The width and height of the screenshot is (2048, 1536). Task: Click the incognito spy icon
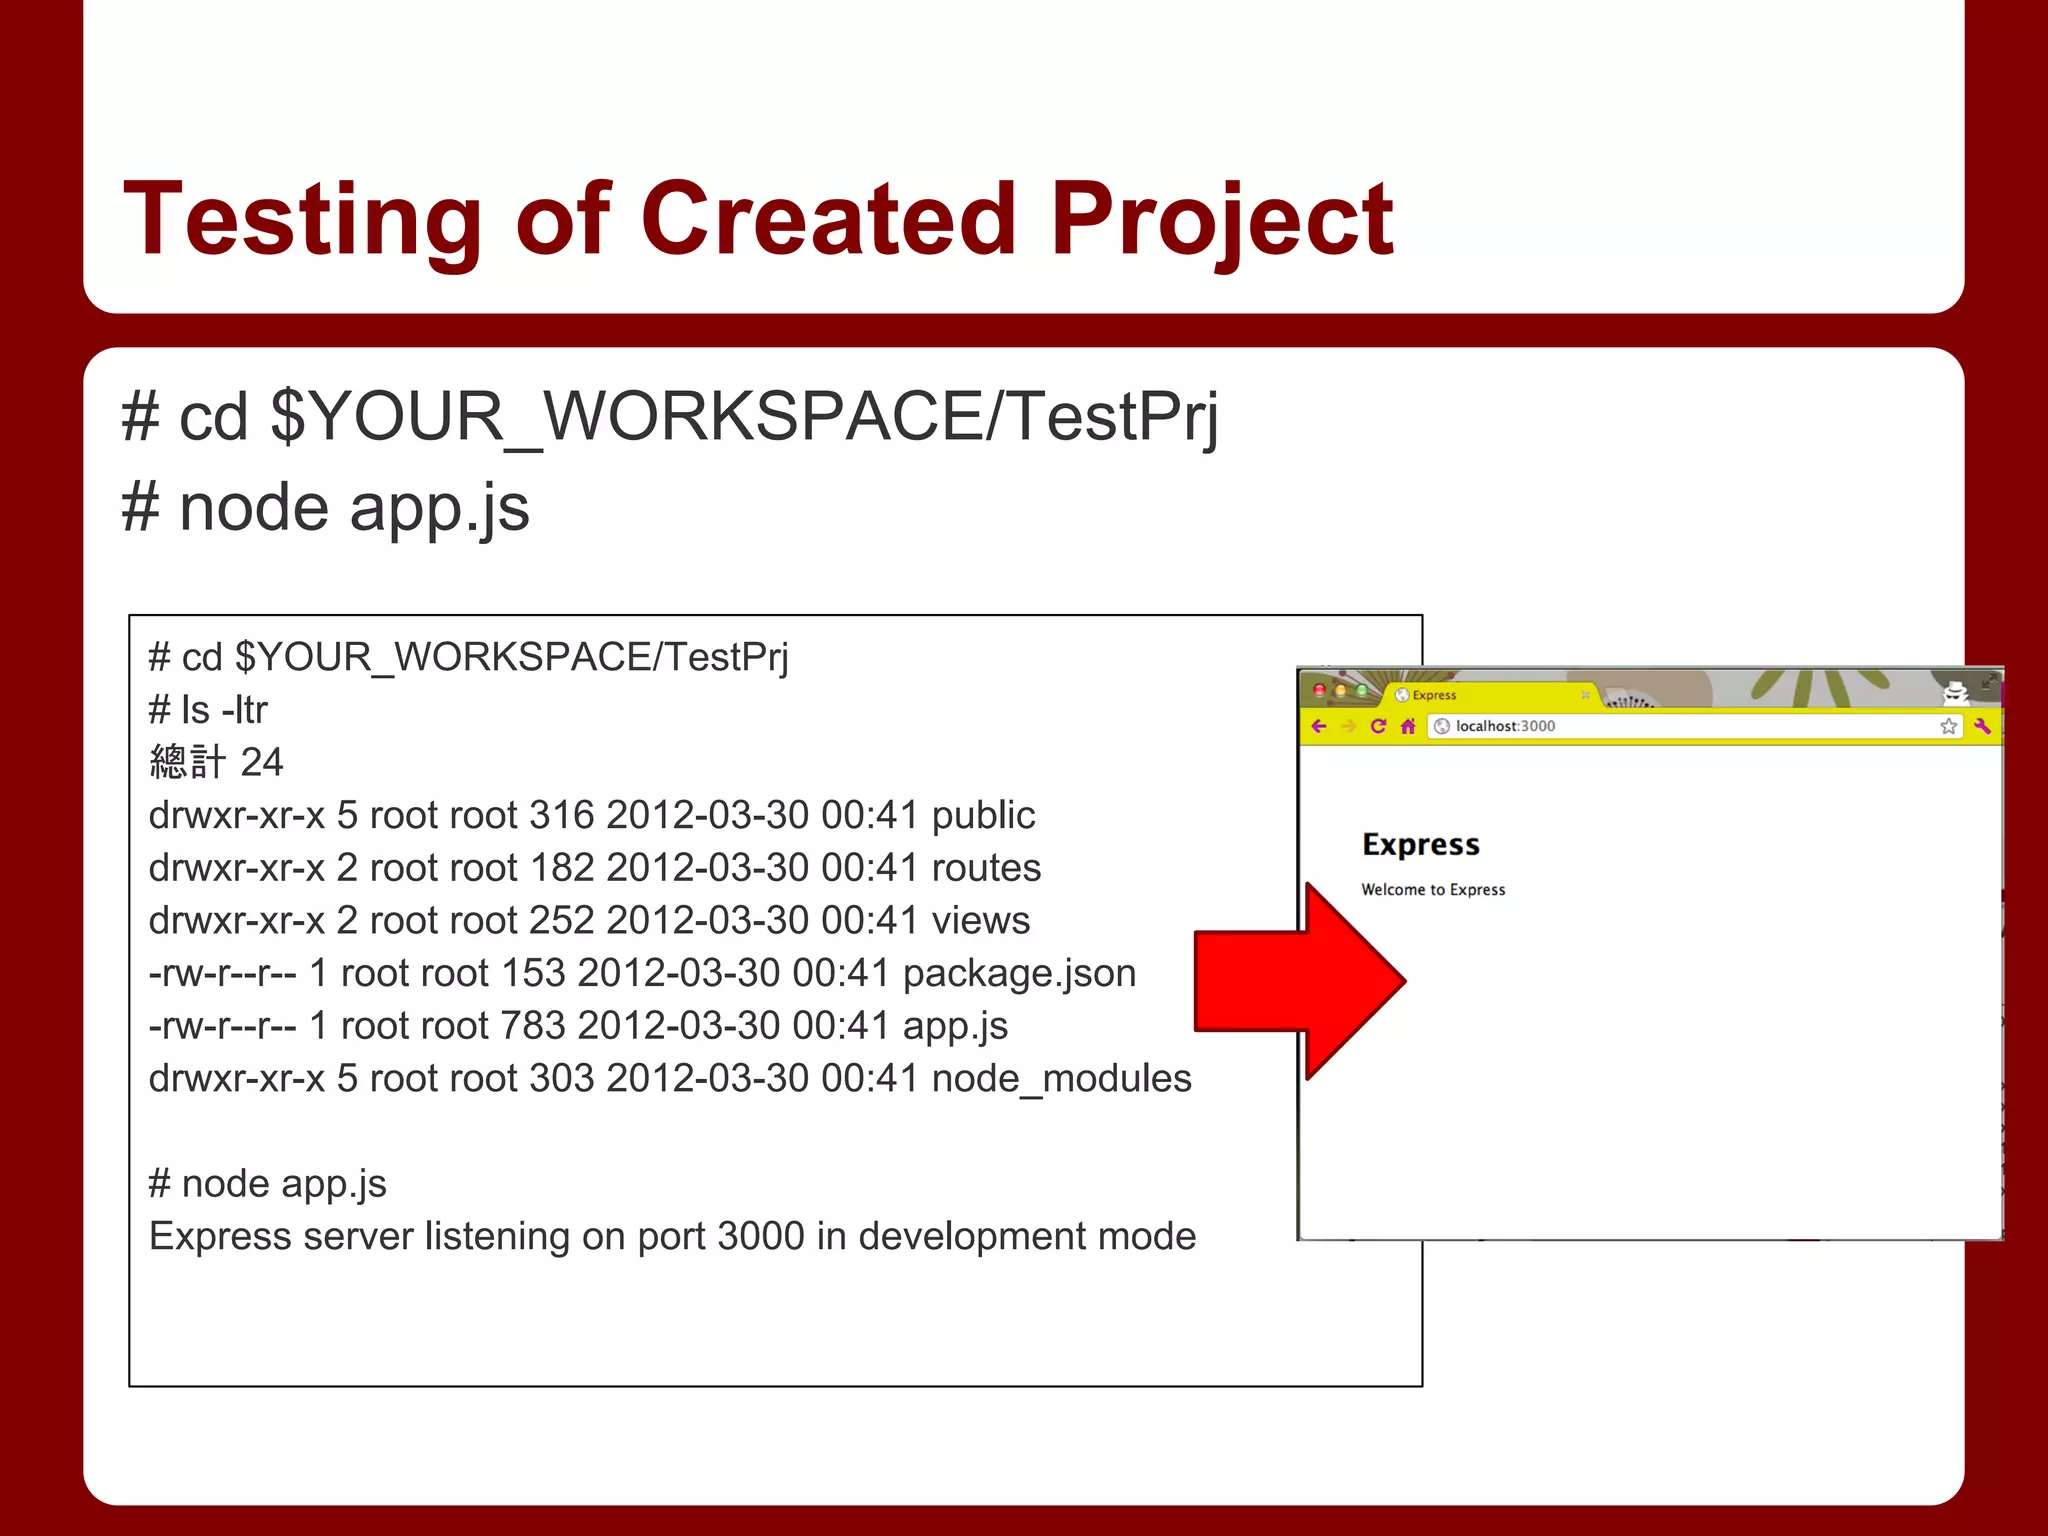pyautogui.click(x=1954, y=692)
